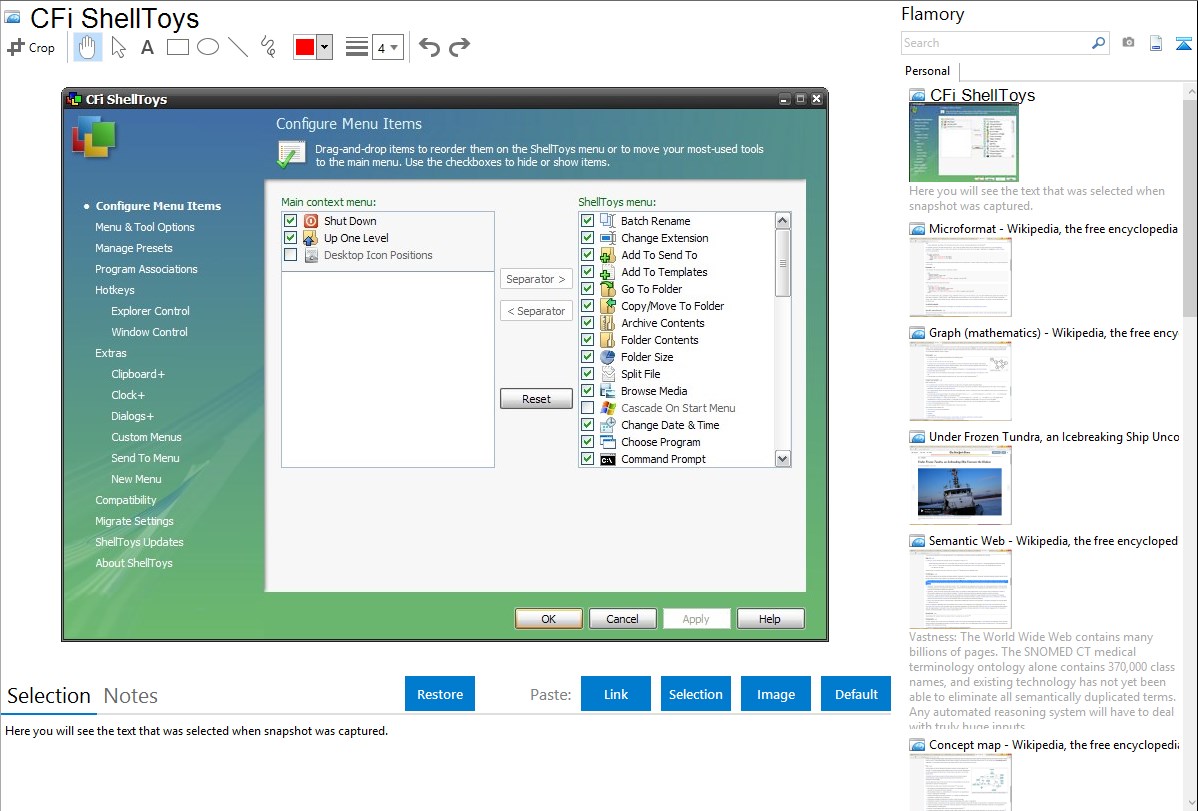Click the Paste Image button
This screenshot has height=811, width=1198.
775,694
